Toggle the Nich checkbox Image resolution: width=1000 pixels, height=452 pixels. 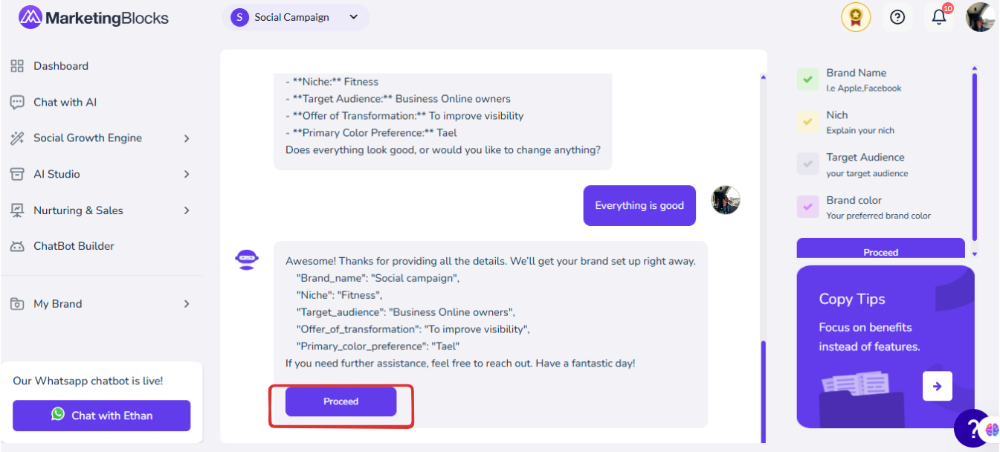tap(807, 122)
